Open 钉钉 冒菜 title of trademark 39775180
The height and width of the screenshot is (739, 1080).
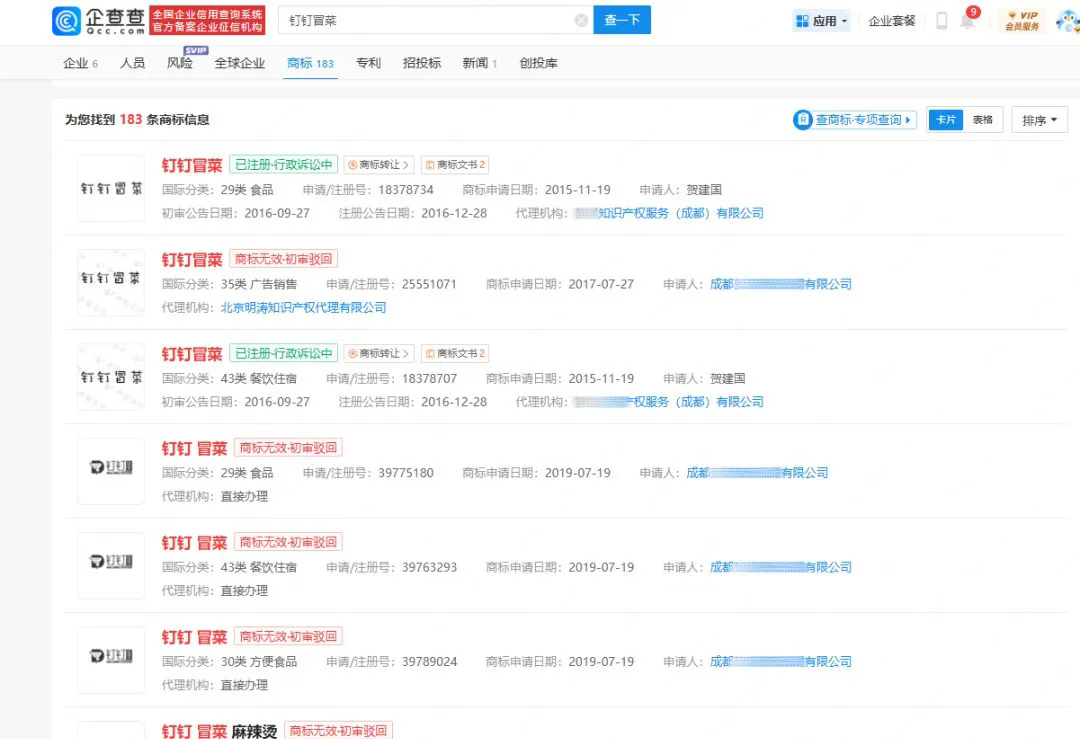194,448
